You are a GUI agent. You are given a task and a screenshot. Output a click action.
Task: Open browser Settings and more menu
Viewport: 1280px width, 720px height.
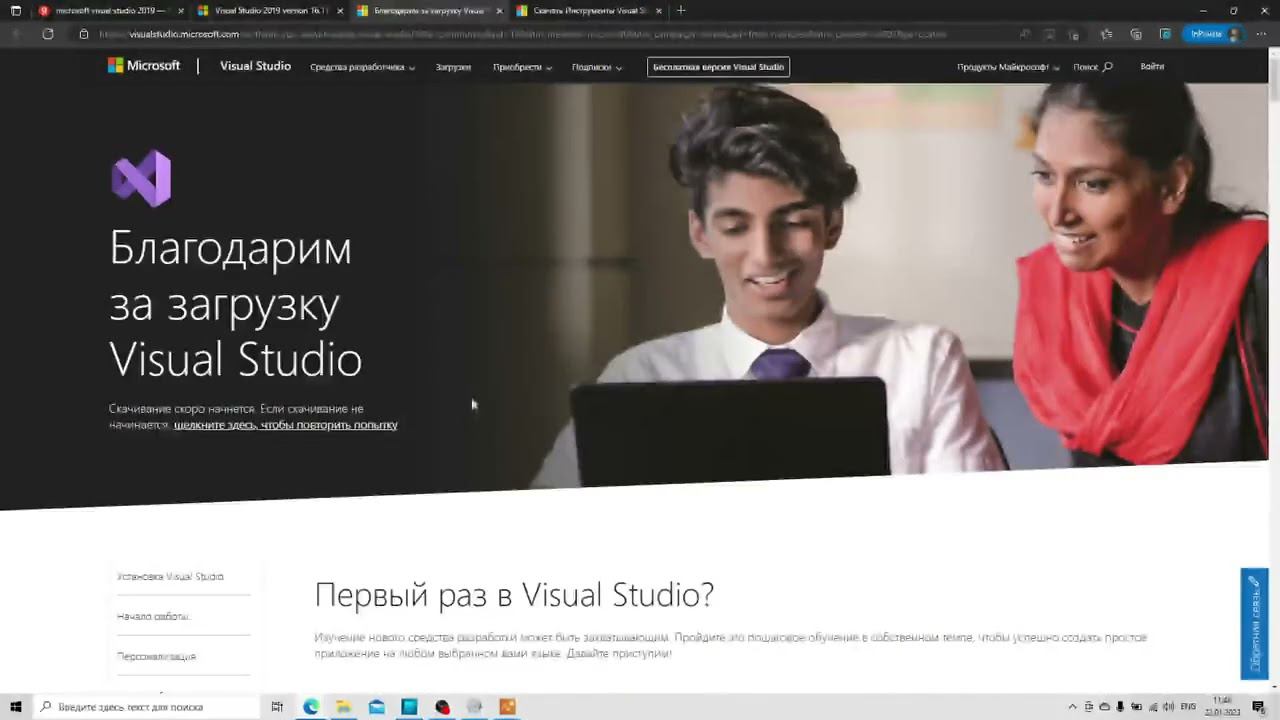coord(1262,34)
